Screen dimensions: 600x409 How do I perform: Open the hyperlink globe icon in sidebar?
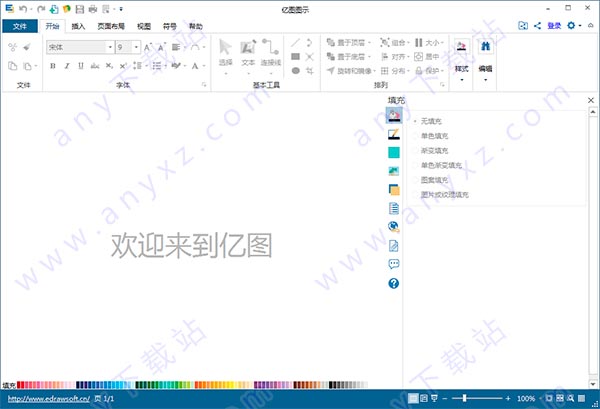coord(394,226)
